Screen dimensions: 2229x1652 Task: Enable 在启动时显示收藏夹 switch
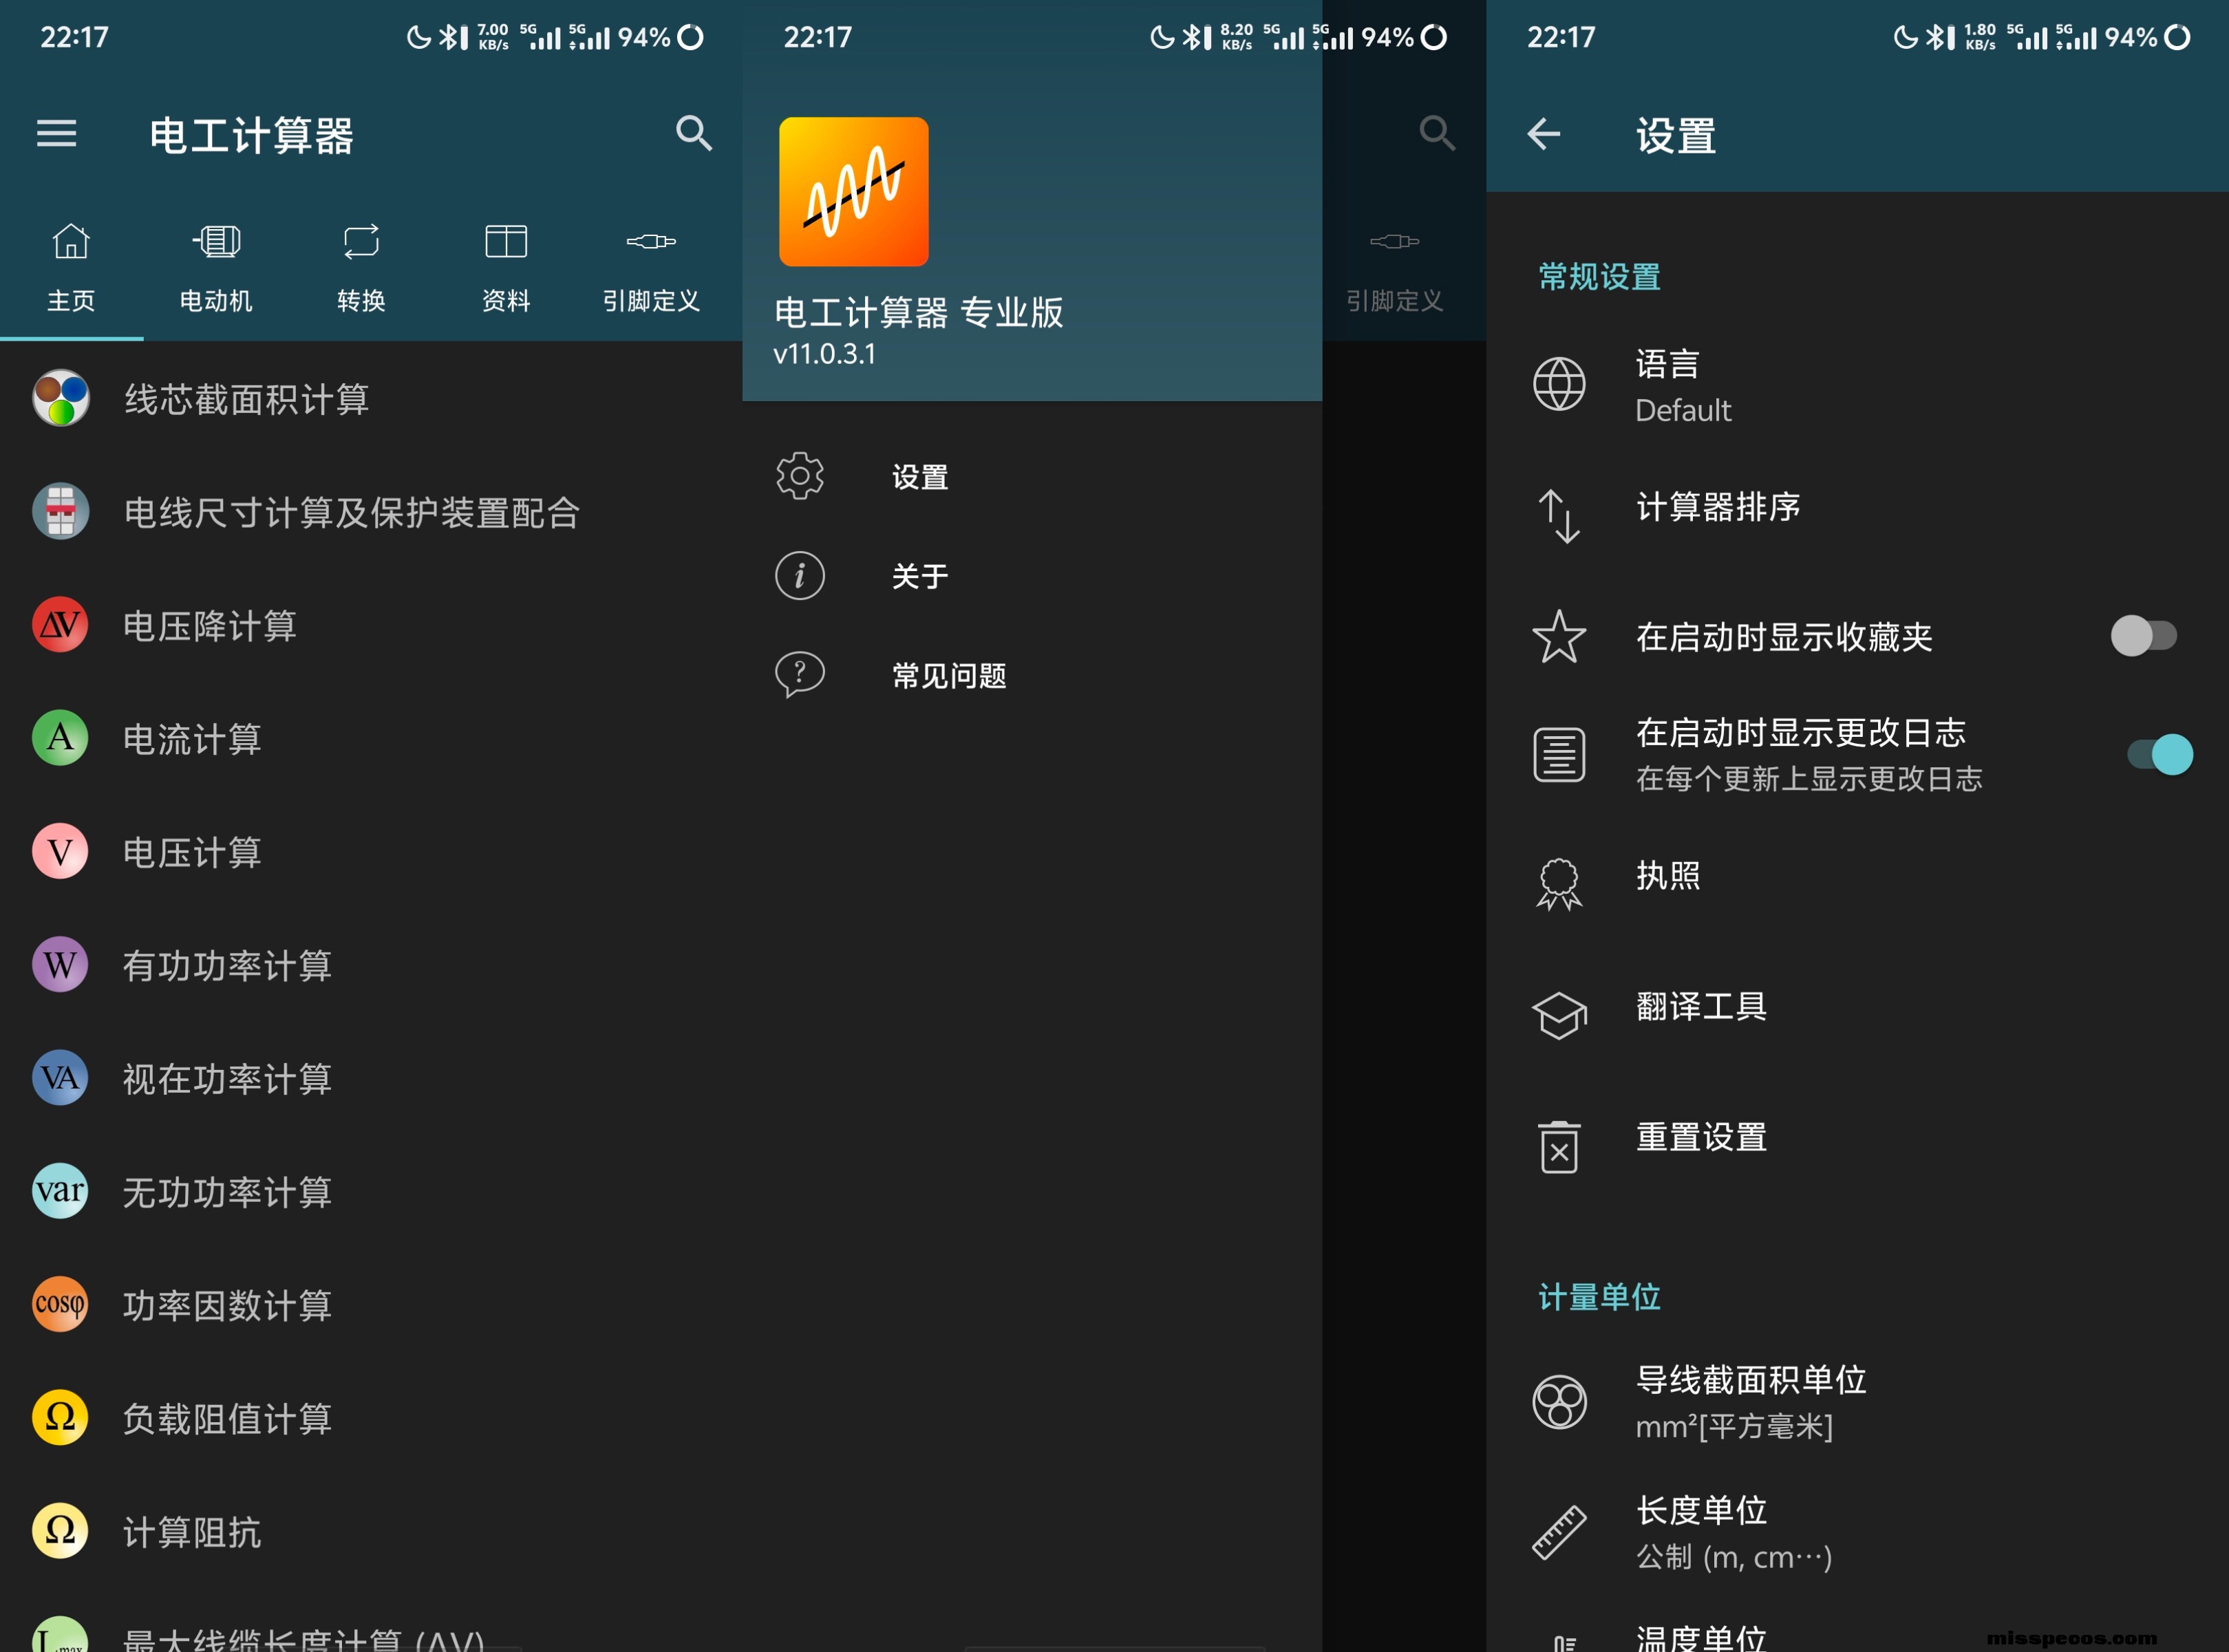tap(2142, 636)
